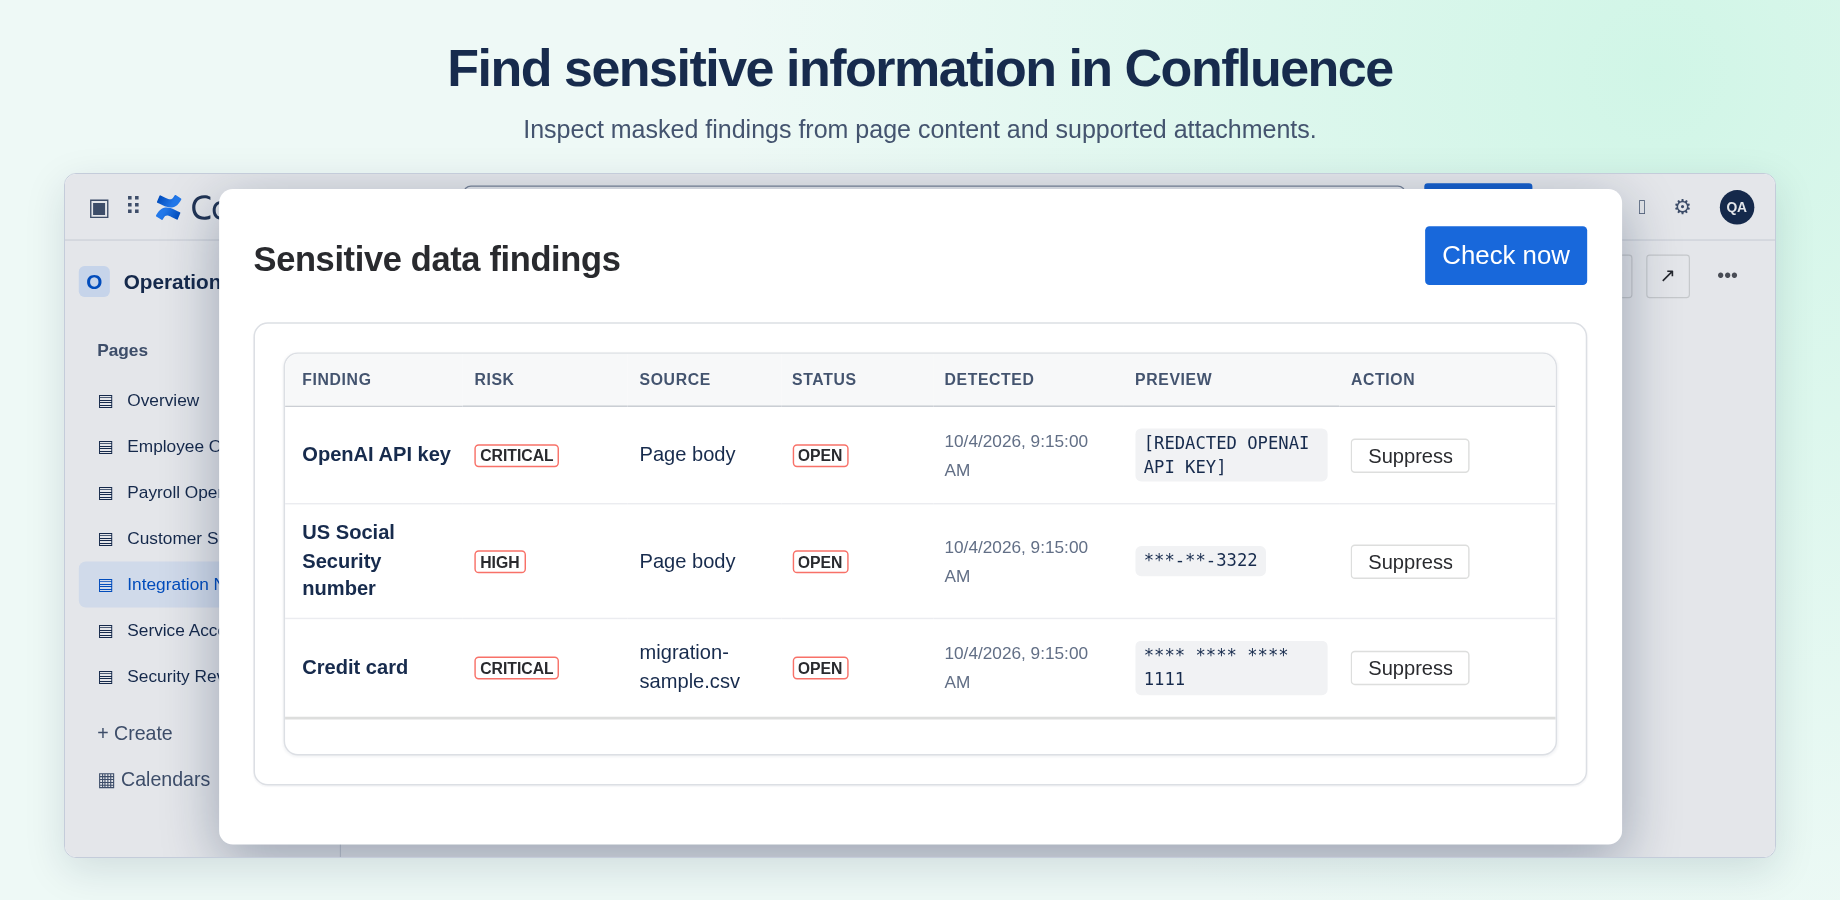Open the app switcher grid icon
The width and height of the screenshot is (1840, 900).
click(133, 206)
